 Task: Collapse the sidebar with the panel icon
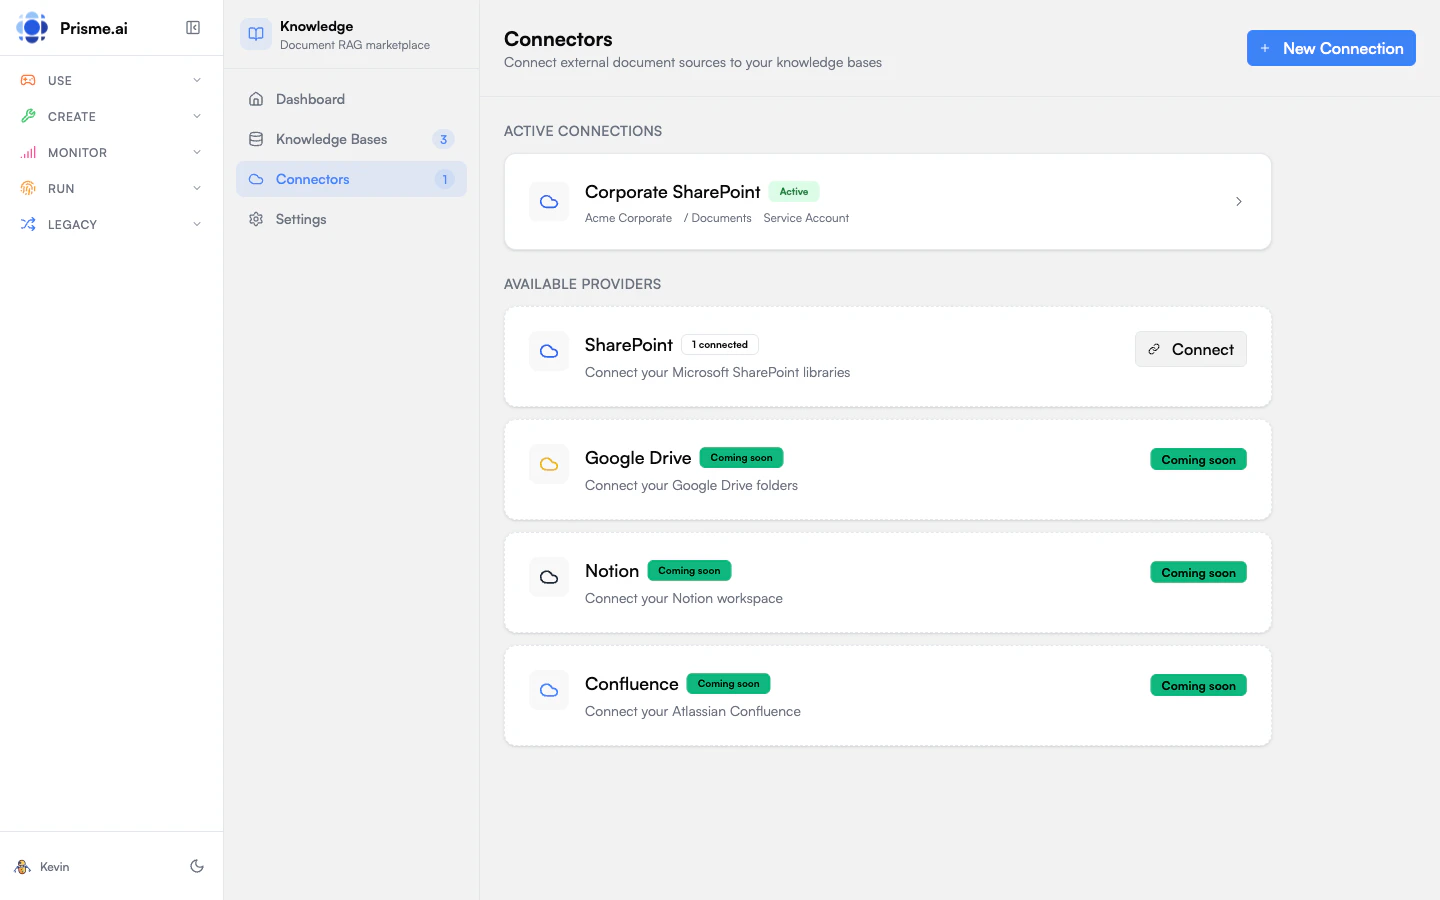click(x=193, y=28)
